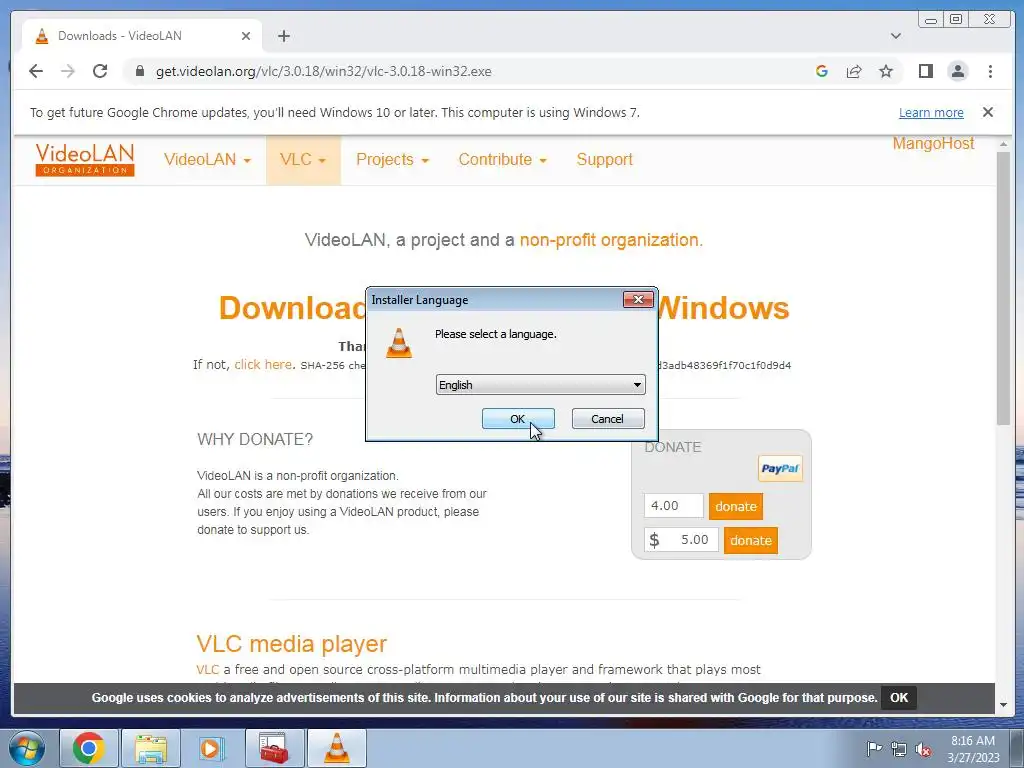The image size is (1024, 768).
Task: Open the English language dropdown
Action: tap(540, 385)
